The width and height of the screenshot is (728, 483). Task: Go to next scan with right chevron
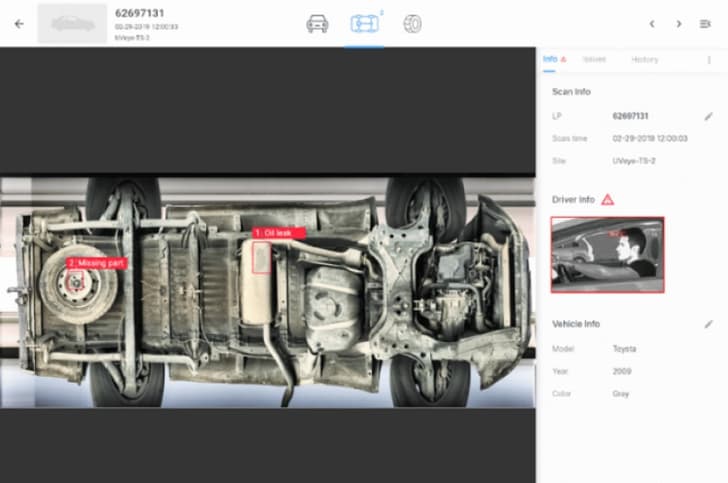(x=679, y=24)
